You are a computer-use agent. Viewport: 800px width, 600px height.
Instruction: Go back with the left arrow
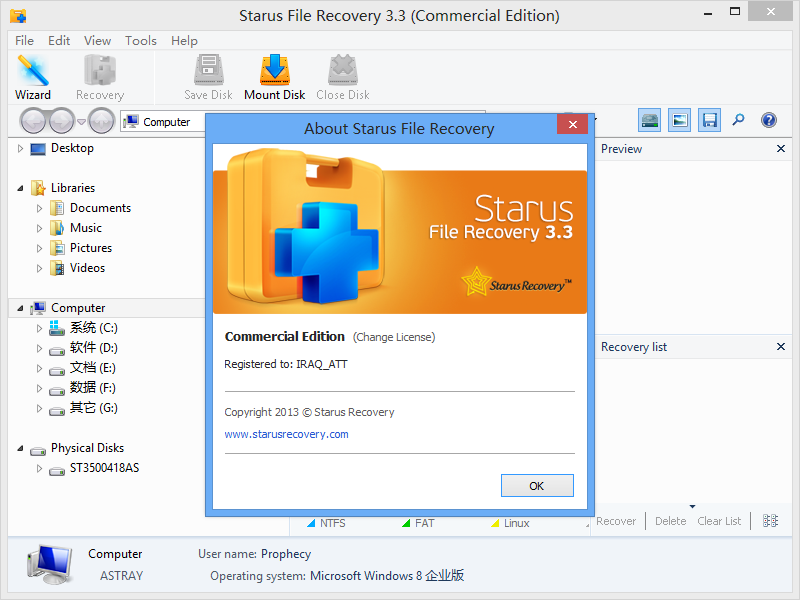(34, 121)
